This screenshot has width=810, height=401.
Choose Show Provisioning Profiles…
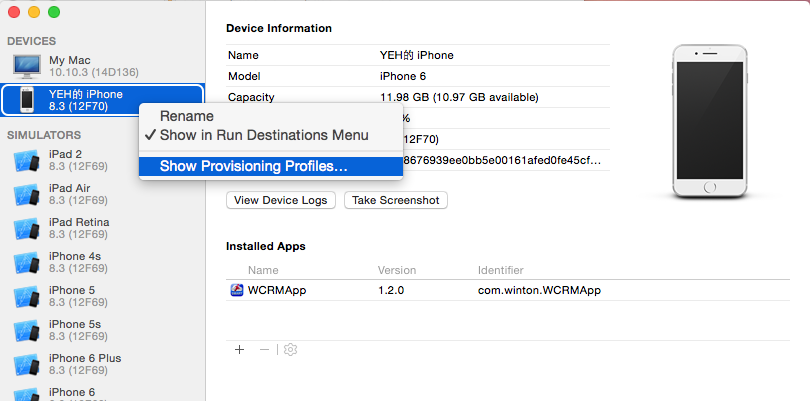271,166
